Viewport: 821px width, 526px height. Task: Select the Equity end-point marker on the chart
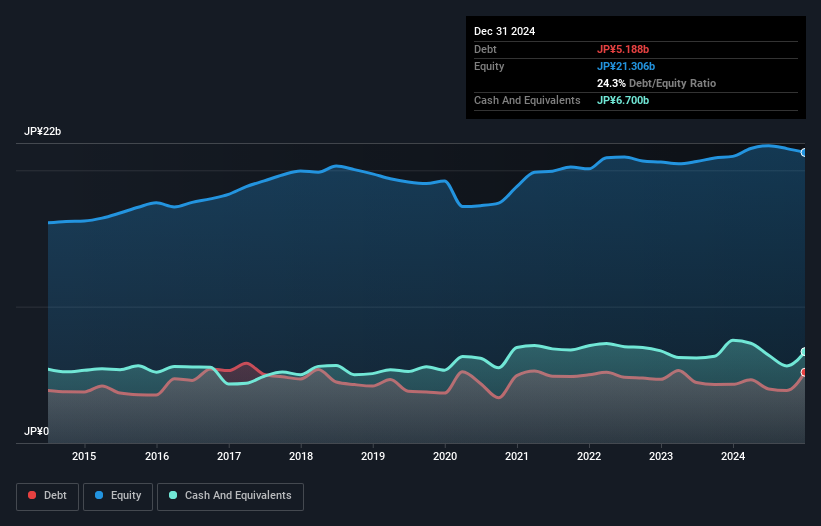pyautogui.click(x=804, y=153)
